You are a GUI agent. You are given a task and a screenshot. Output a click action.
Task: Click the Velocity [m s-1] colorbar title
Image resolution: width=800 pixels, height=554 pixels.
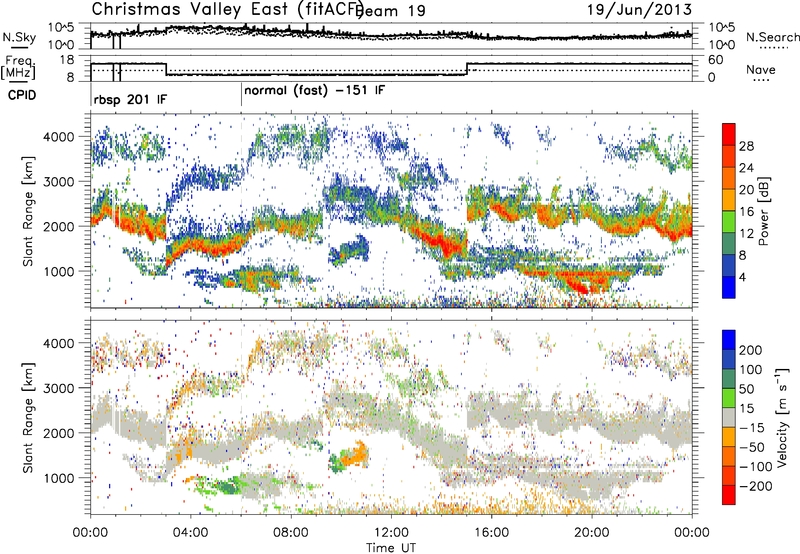[x=782, y=417]
